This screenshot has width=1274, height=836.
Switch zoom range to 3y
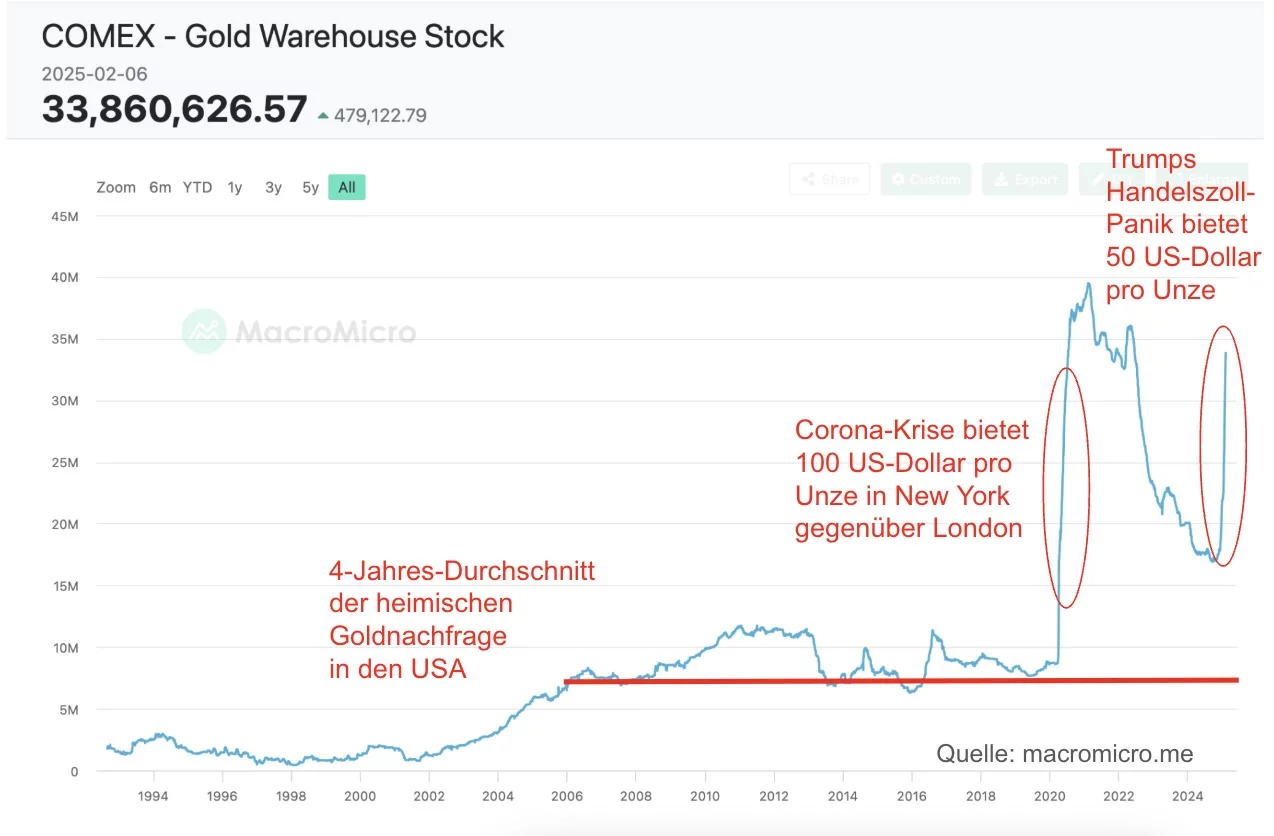273,187
